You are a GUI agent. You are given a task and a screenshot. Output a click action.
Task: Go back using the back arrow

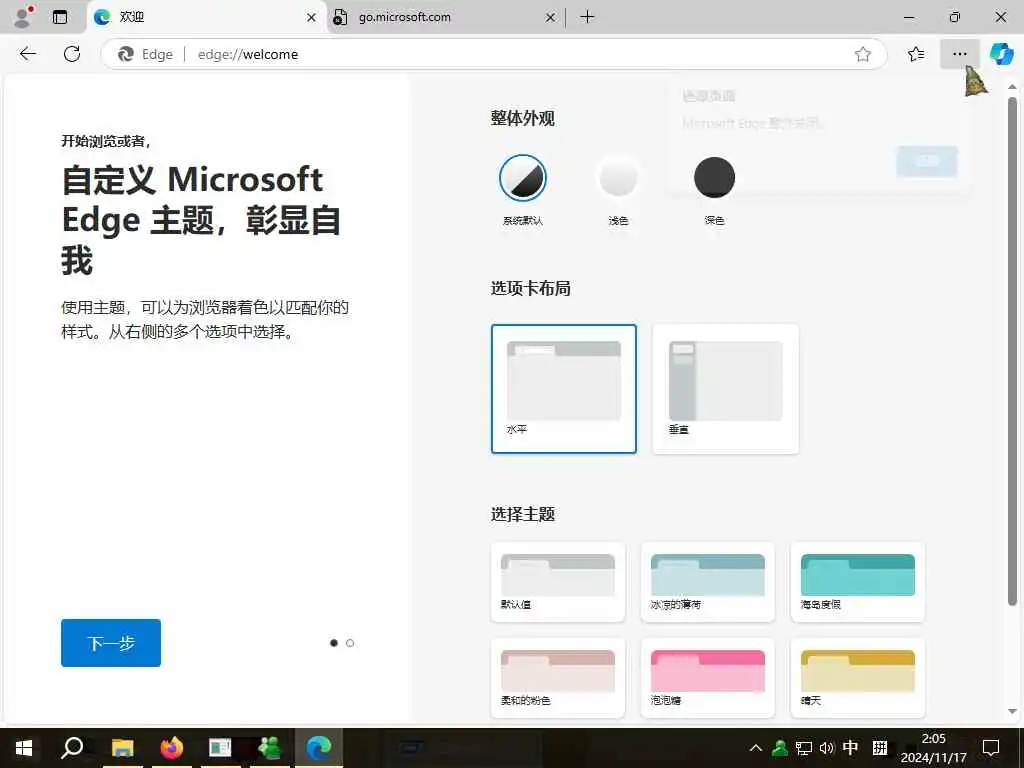[x=28, y=54]
